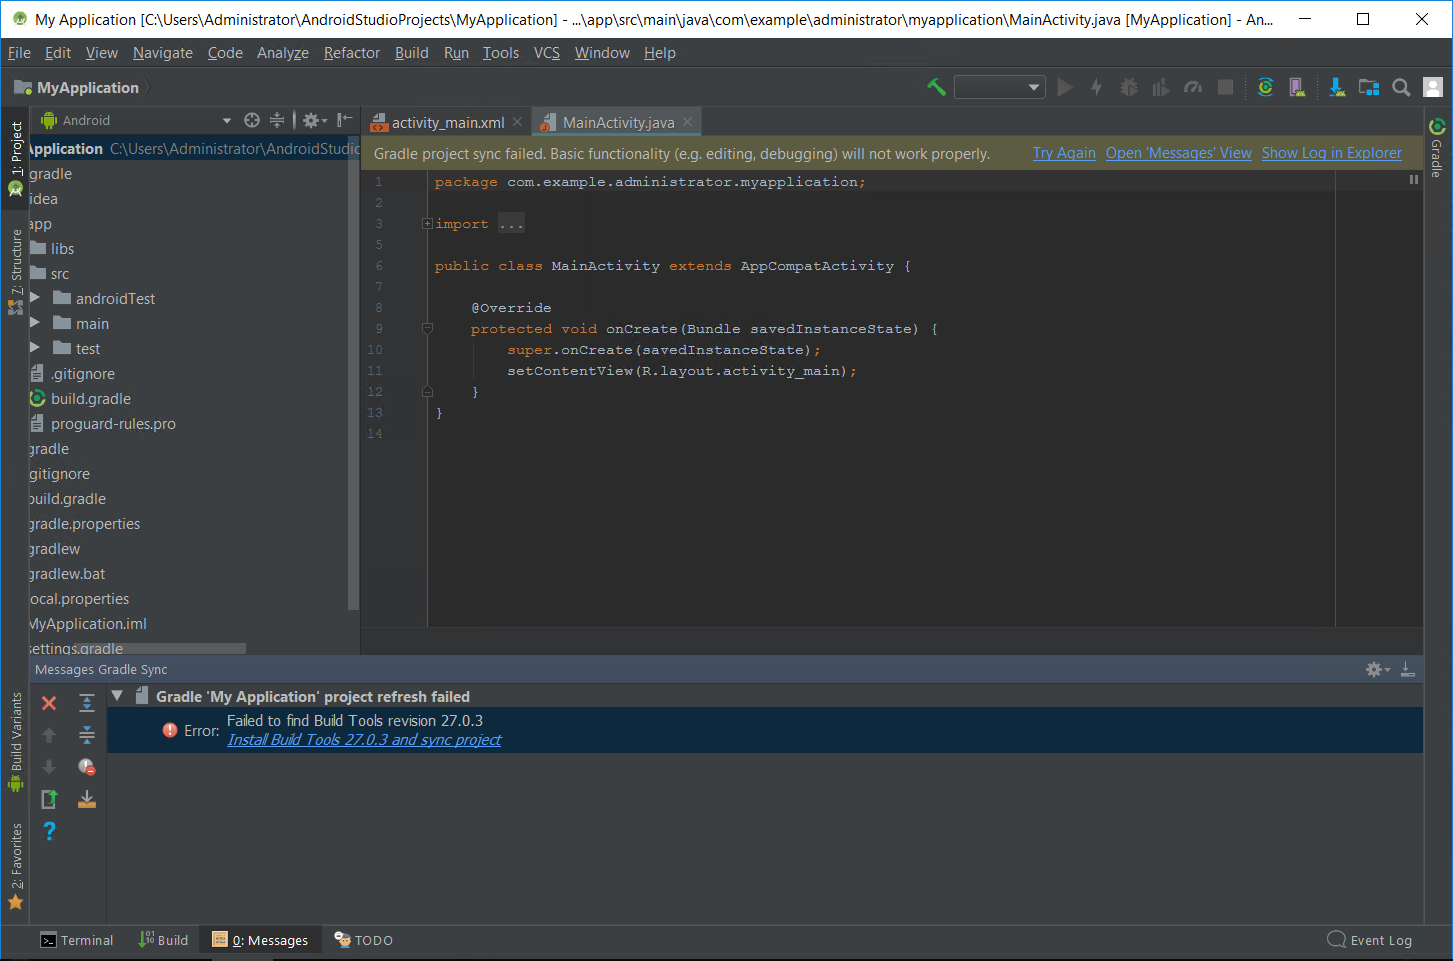Click the Search Everywhere magnifier icon

point(1401,87)
